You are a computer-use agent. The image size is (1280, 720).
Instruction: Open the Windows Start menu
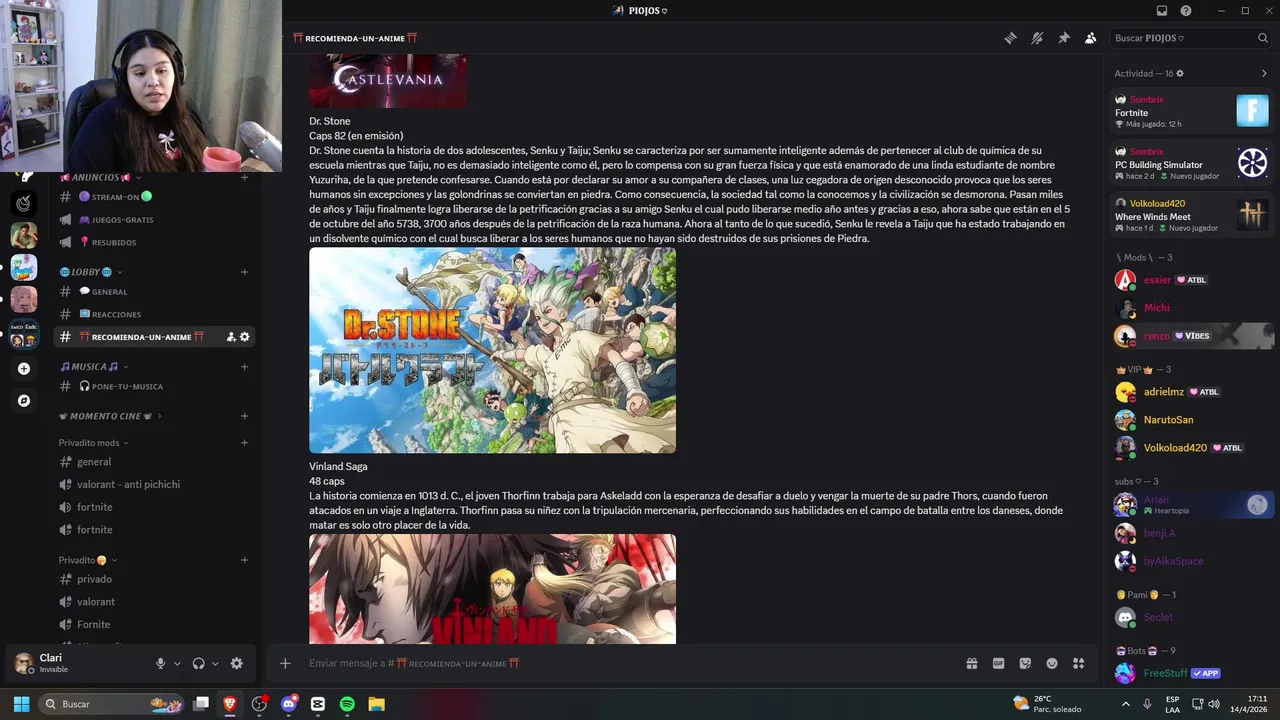click(21, 704)
